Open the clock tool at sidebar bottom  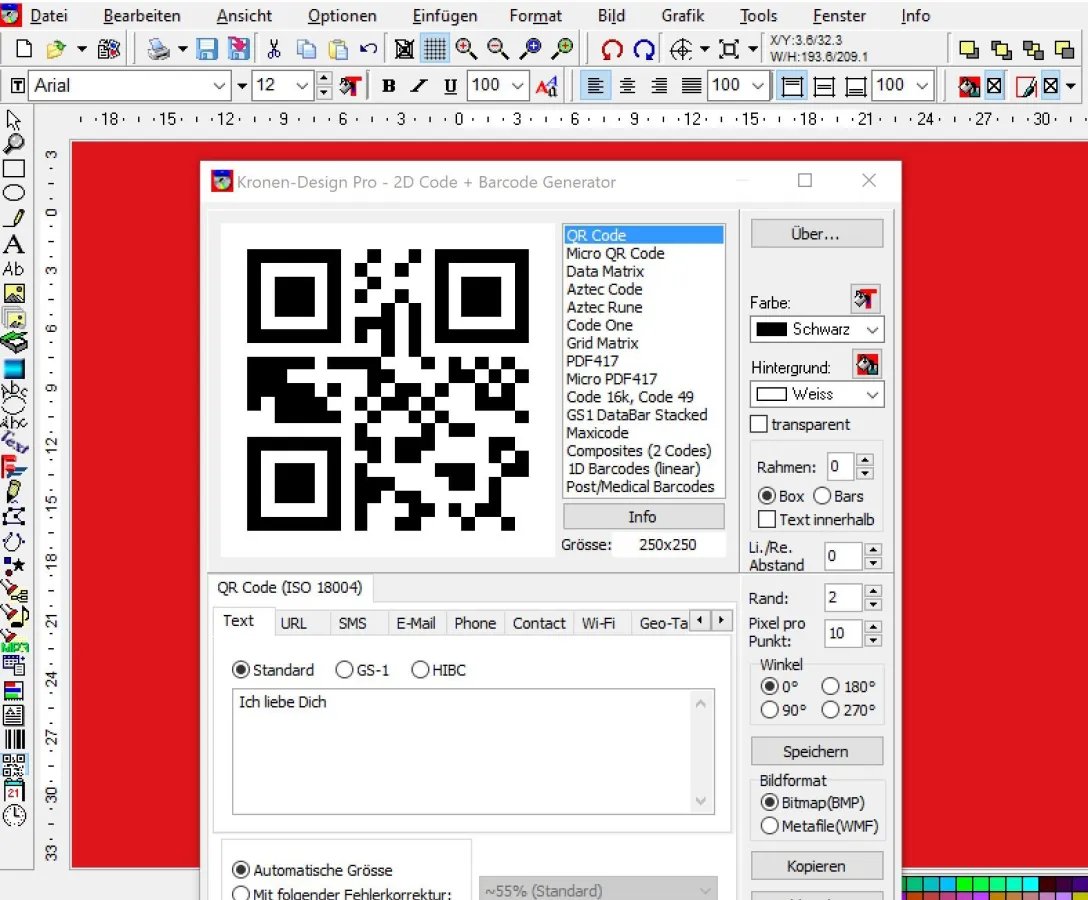point(14,816)
